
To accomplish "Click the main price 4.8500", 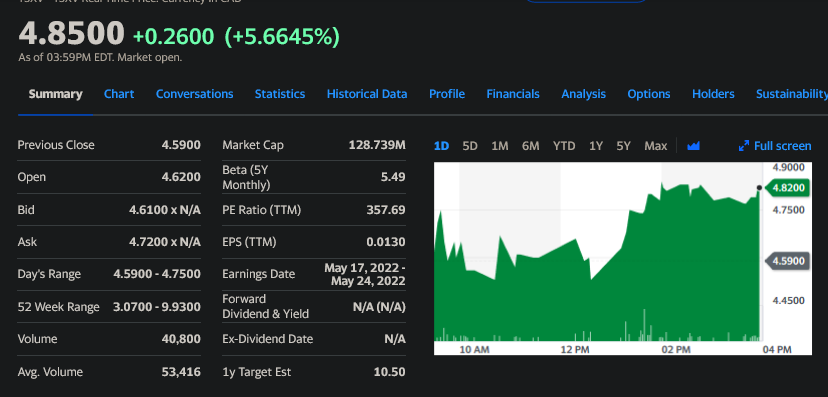I will (72, 33).
